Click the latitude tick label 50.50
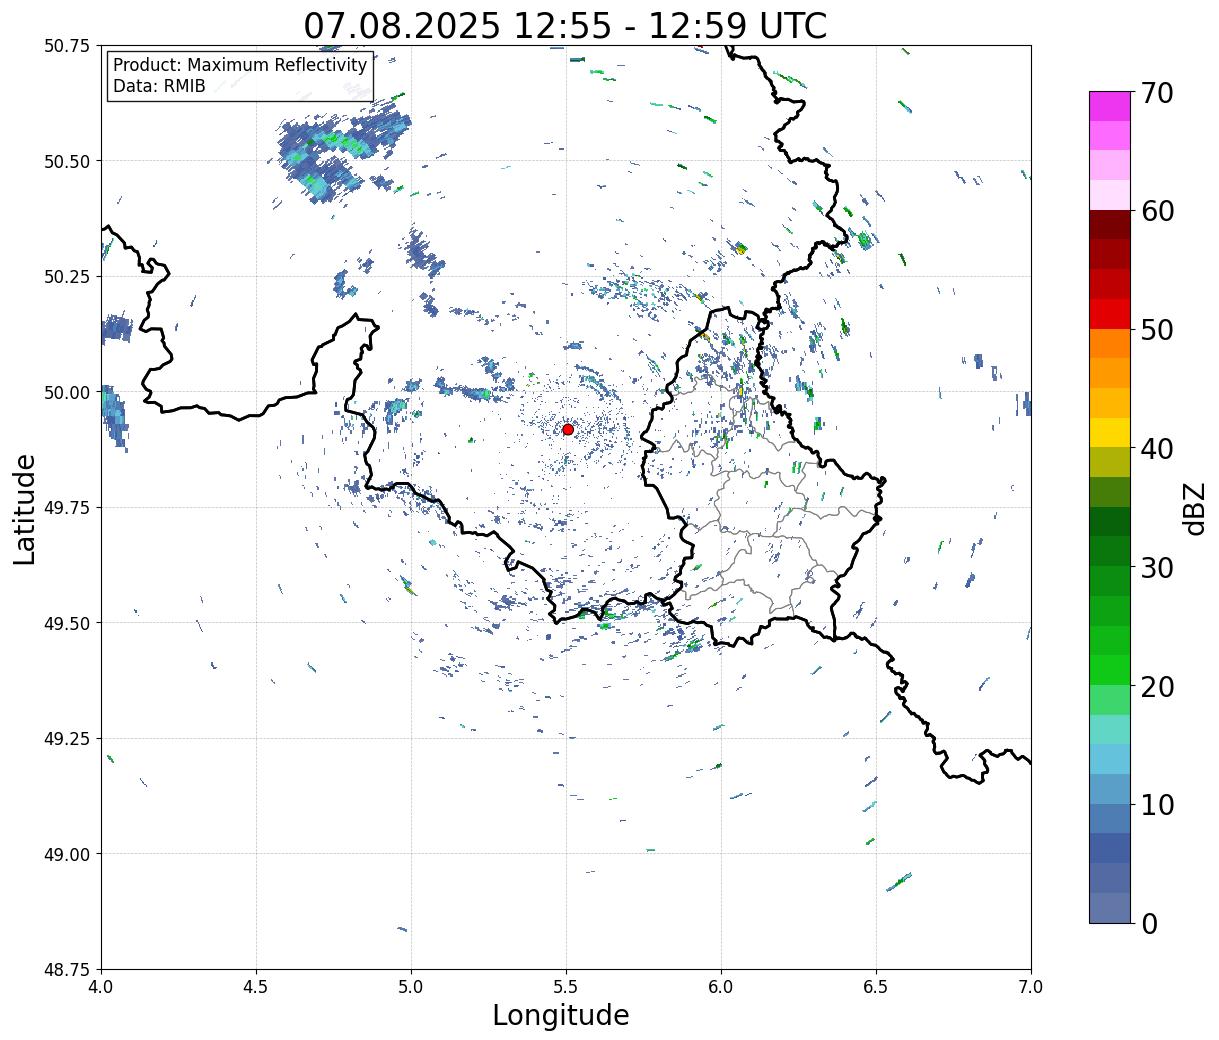This screenshot has height=1040, width=1219. pos(67,161)
